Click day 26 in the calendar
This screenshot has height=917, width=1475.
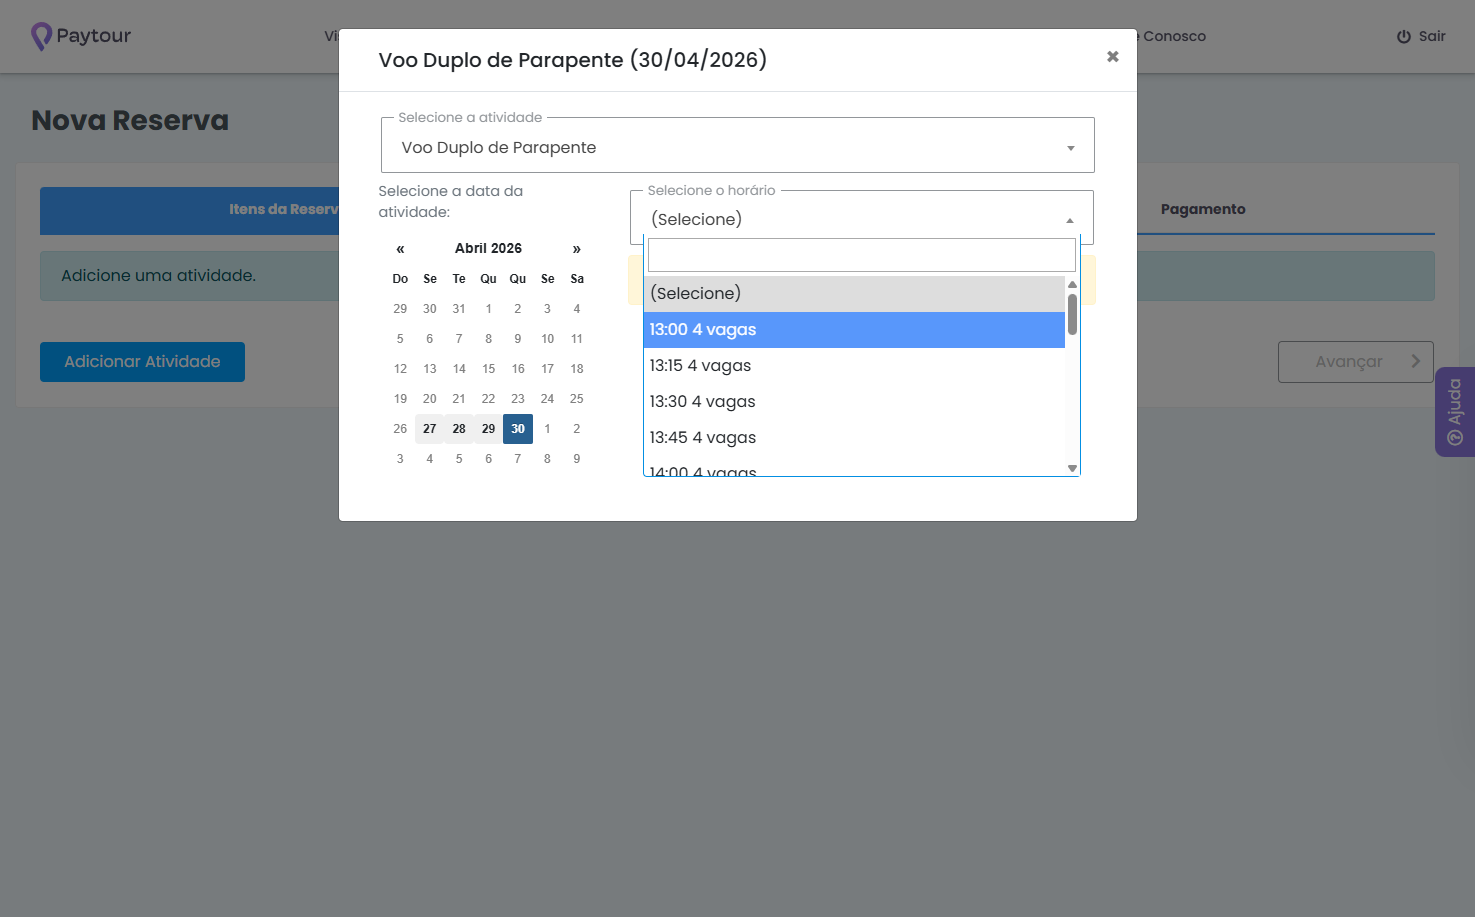[400, 429]
